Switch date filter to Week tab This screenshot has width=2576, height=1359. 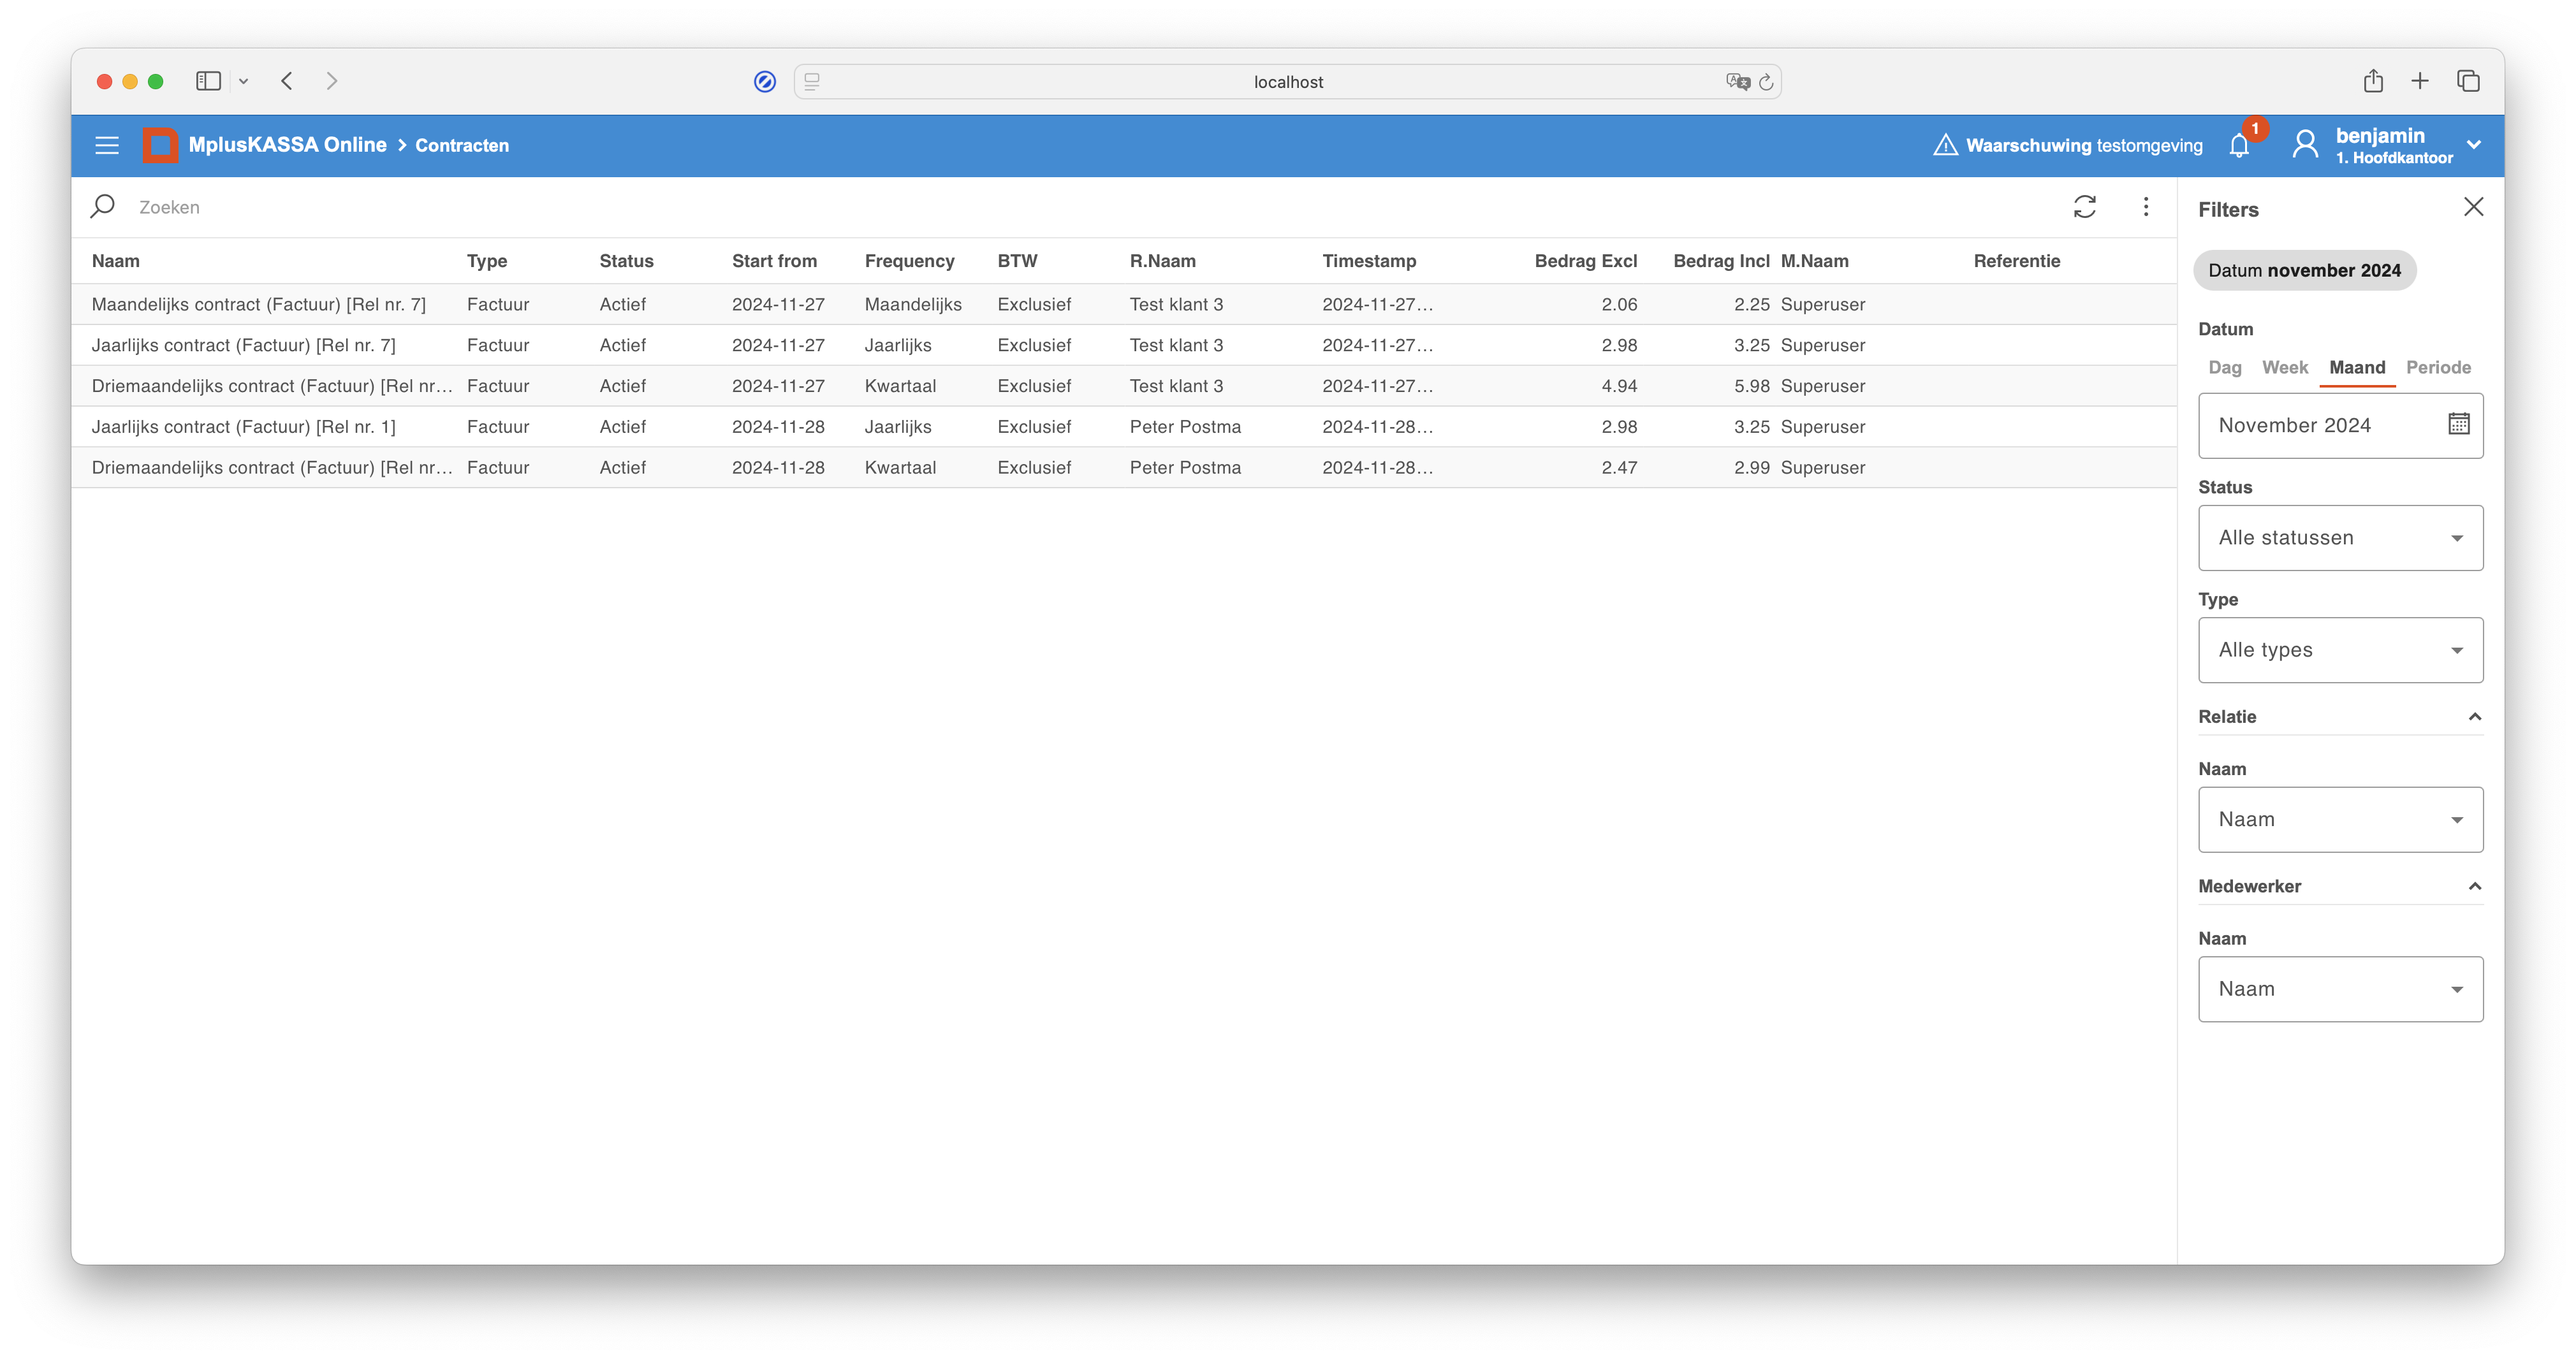click(x=2285, y=368)
